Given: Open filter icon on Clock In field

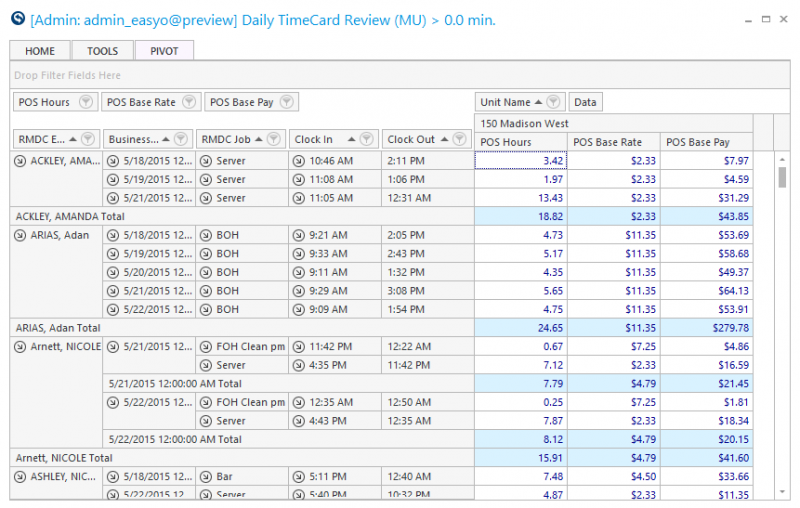Looking at the screenshot, I should tap(366, 139).
